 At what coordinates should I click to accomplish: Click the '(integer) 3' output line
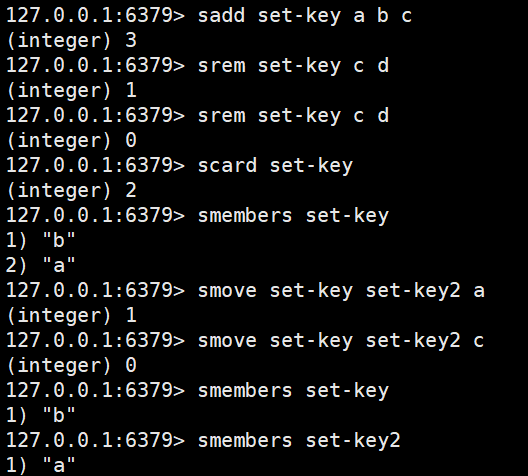pos(72,41)
